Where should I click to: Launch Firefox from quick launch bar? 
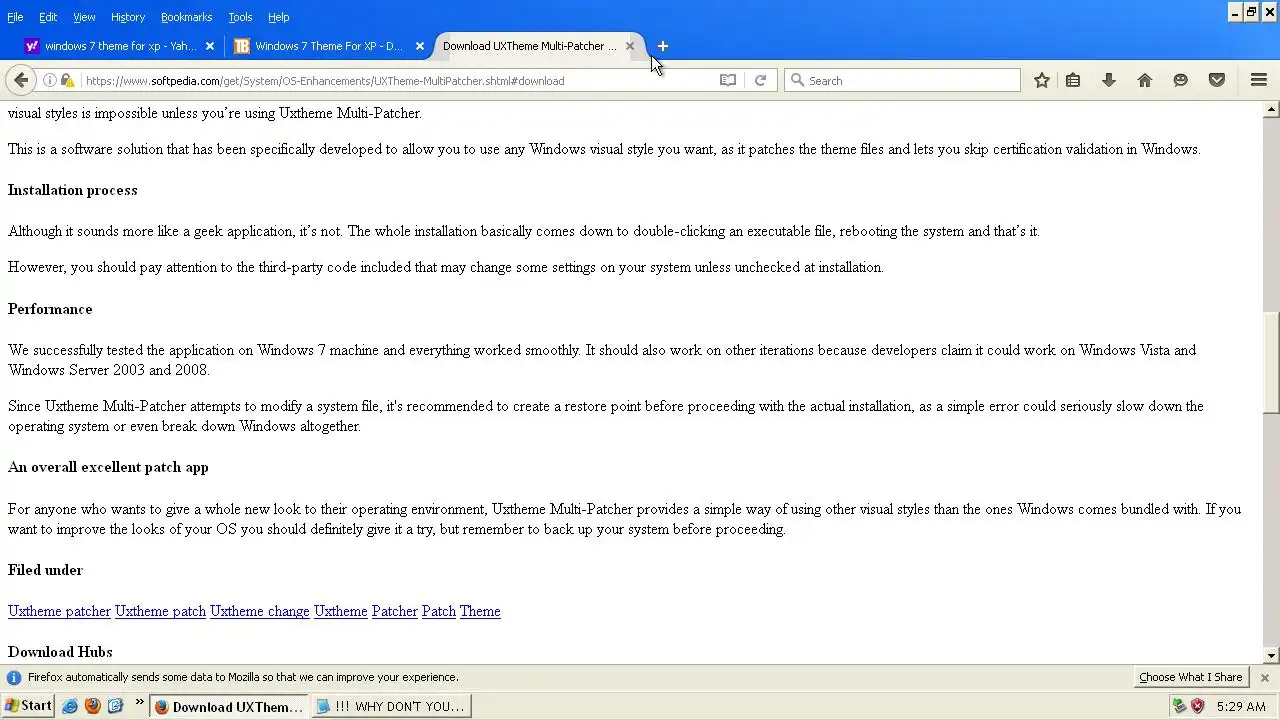[93, 706]
